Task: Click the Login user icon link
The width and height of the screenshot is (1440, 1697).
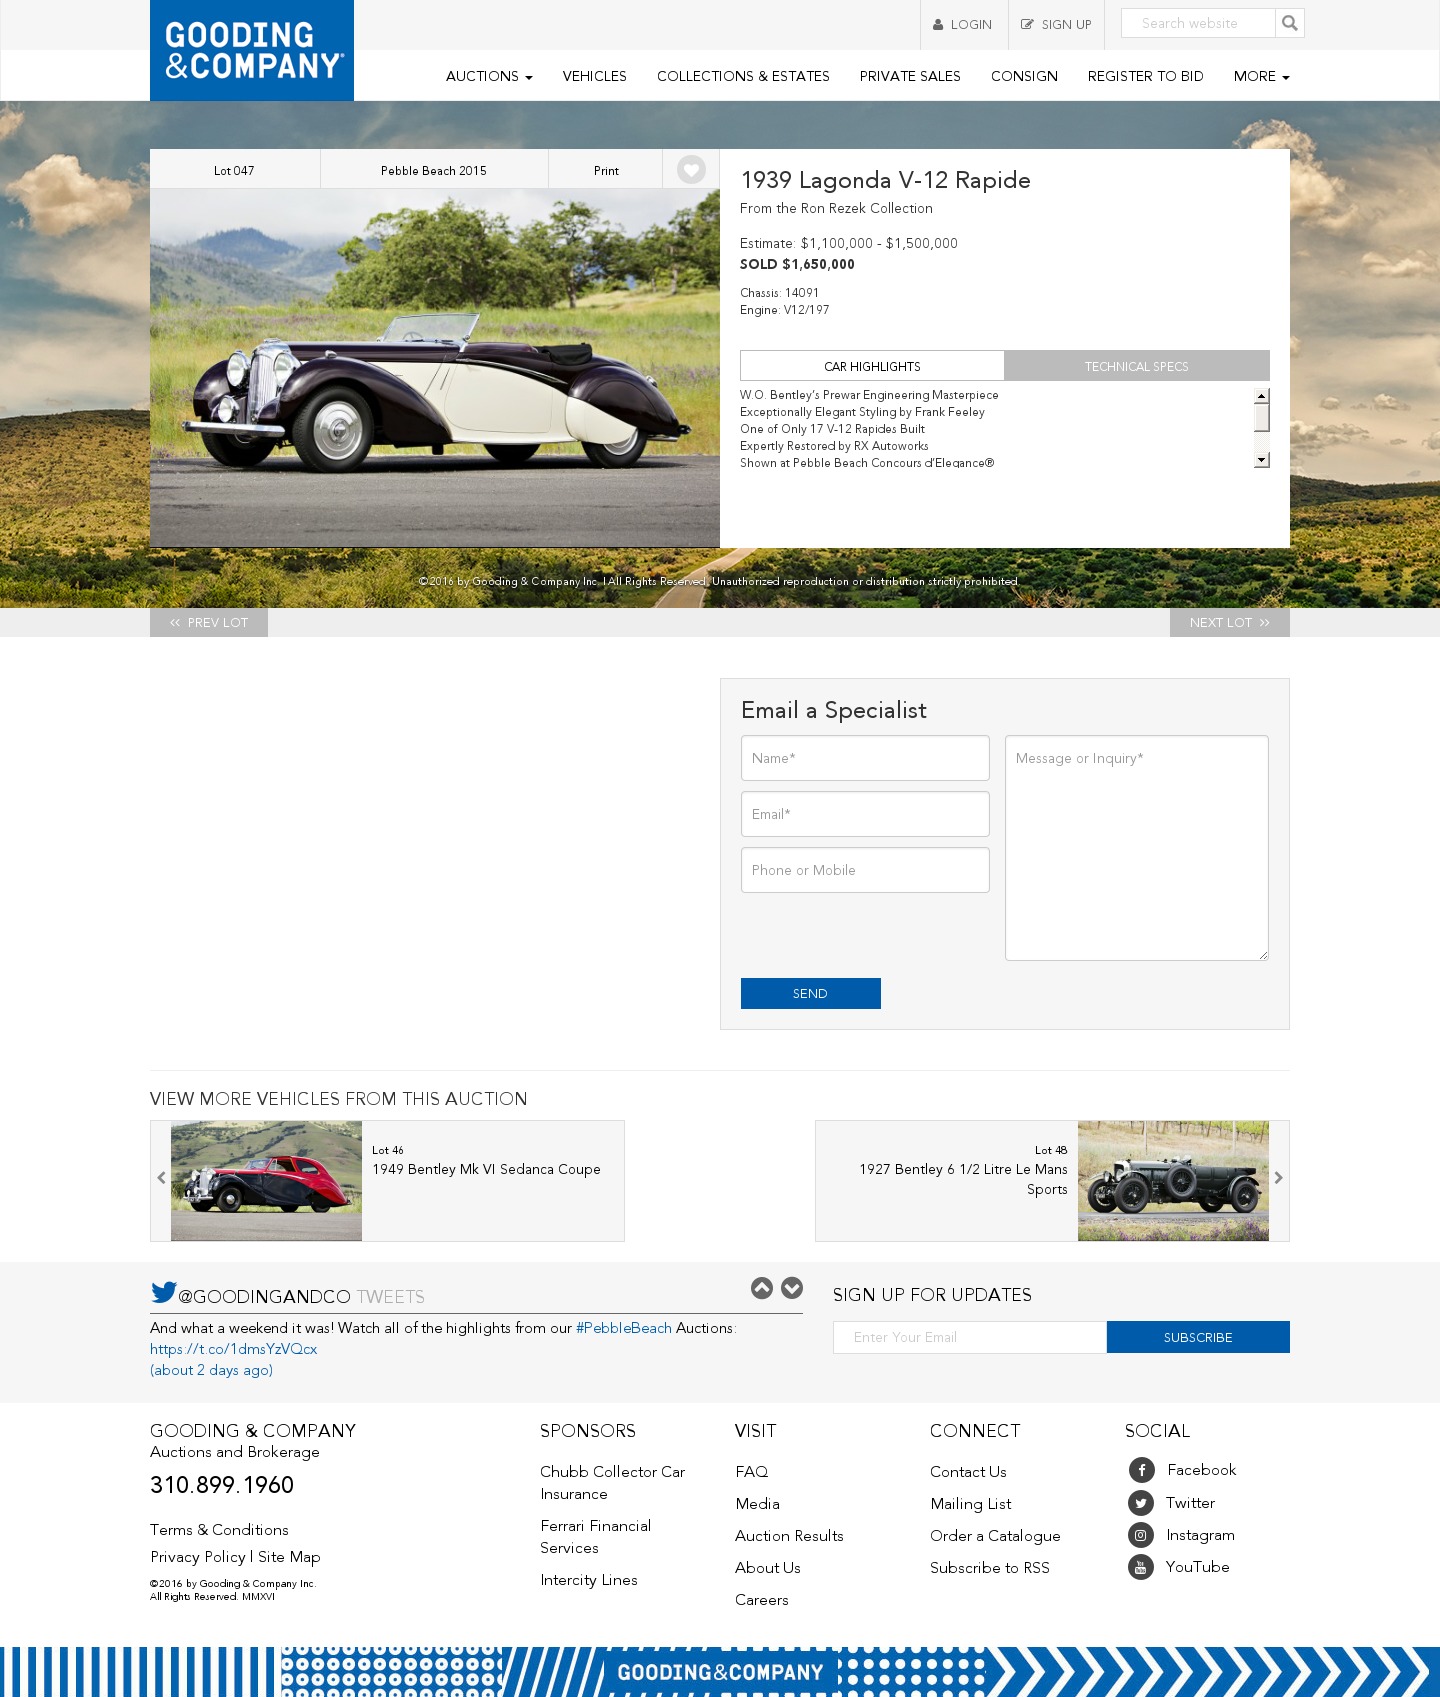Action: tap(963, 25)
